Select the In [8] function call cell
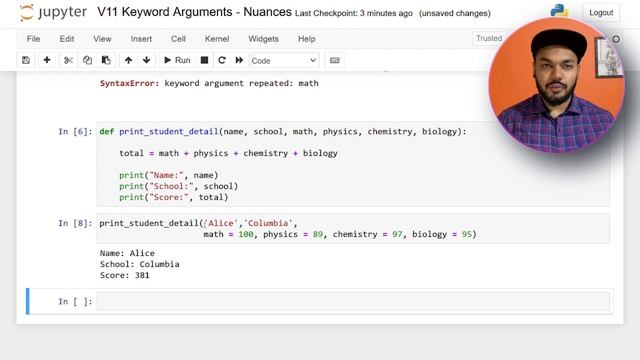Screen dimensions: 640x360 click(353, 229)
